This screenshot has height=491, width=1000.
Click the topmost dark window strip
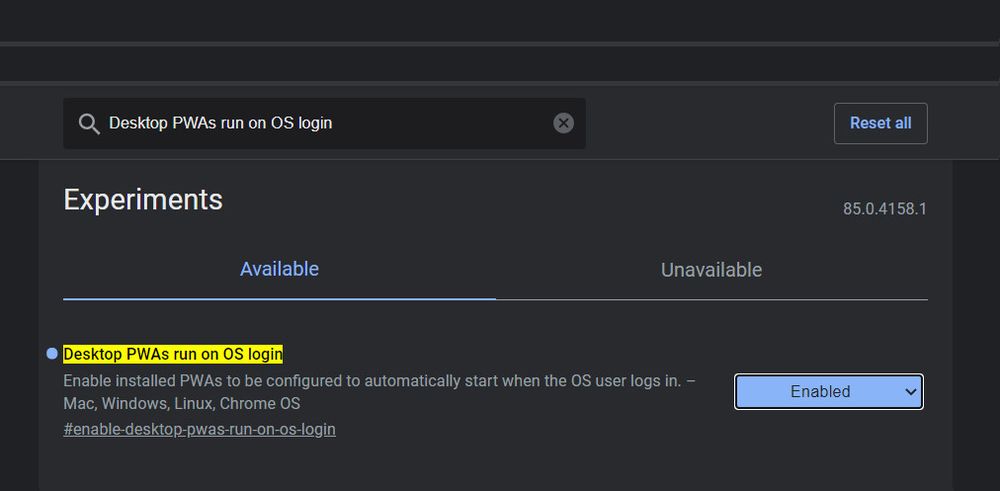500,20
